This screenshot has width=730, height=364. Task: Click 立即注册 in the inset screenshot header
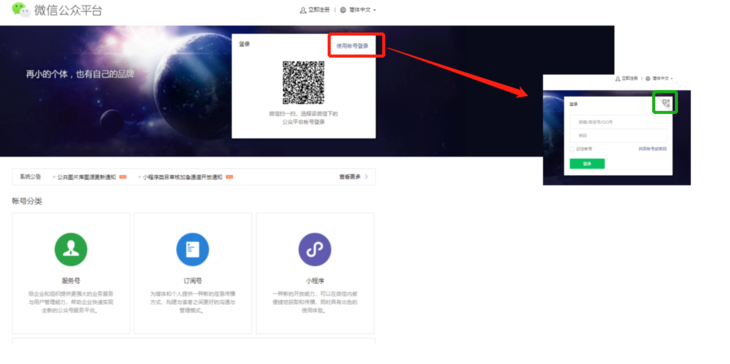[631, 79]
